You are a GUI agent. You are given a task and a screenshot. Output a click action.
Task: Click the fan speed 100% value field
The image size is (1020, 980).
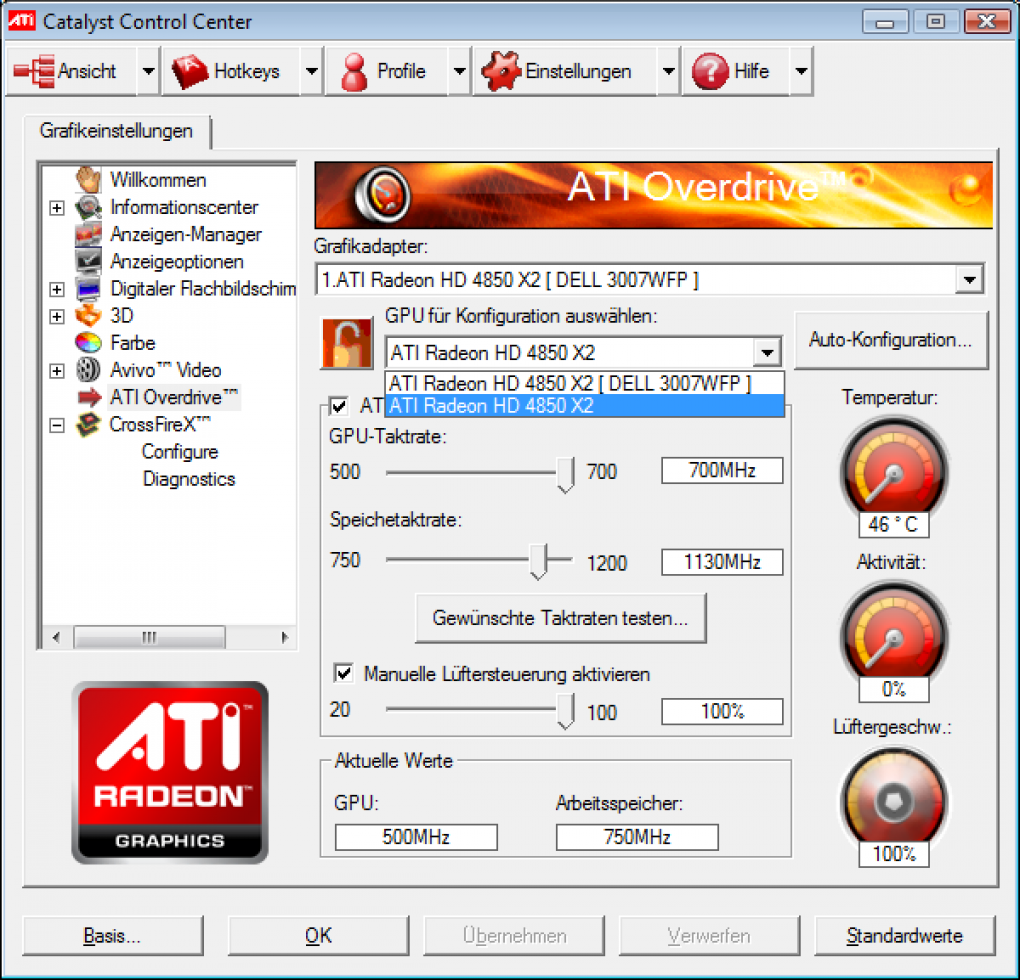(x=722, y=711)
